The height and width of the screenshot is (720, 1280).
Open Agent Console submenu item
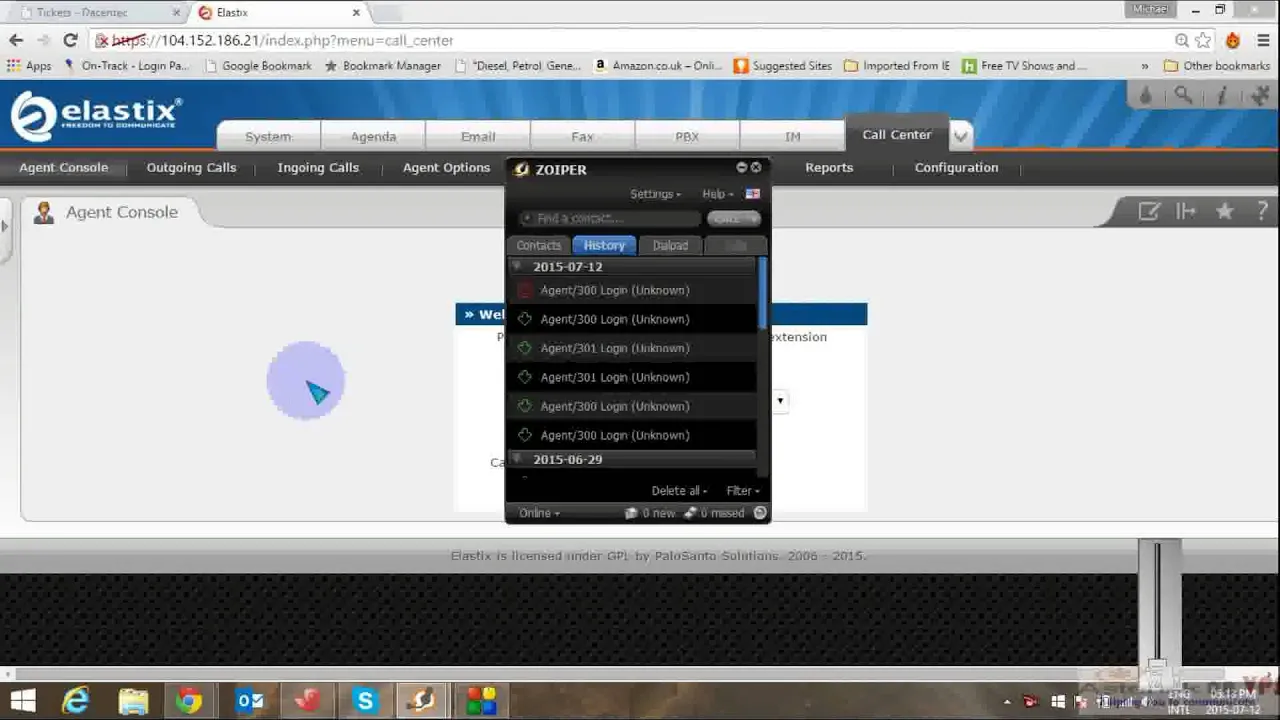pos(63,167)
